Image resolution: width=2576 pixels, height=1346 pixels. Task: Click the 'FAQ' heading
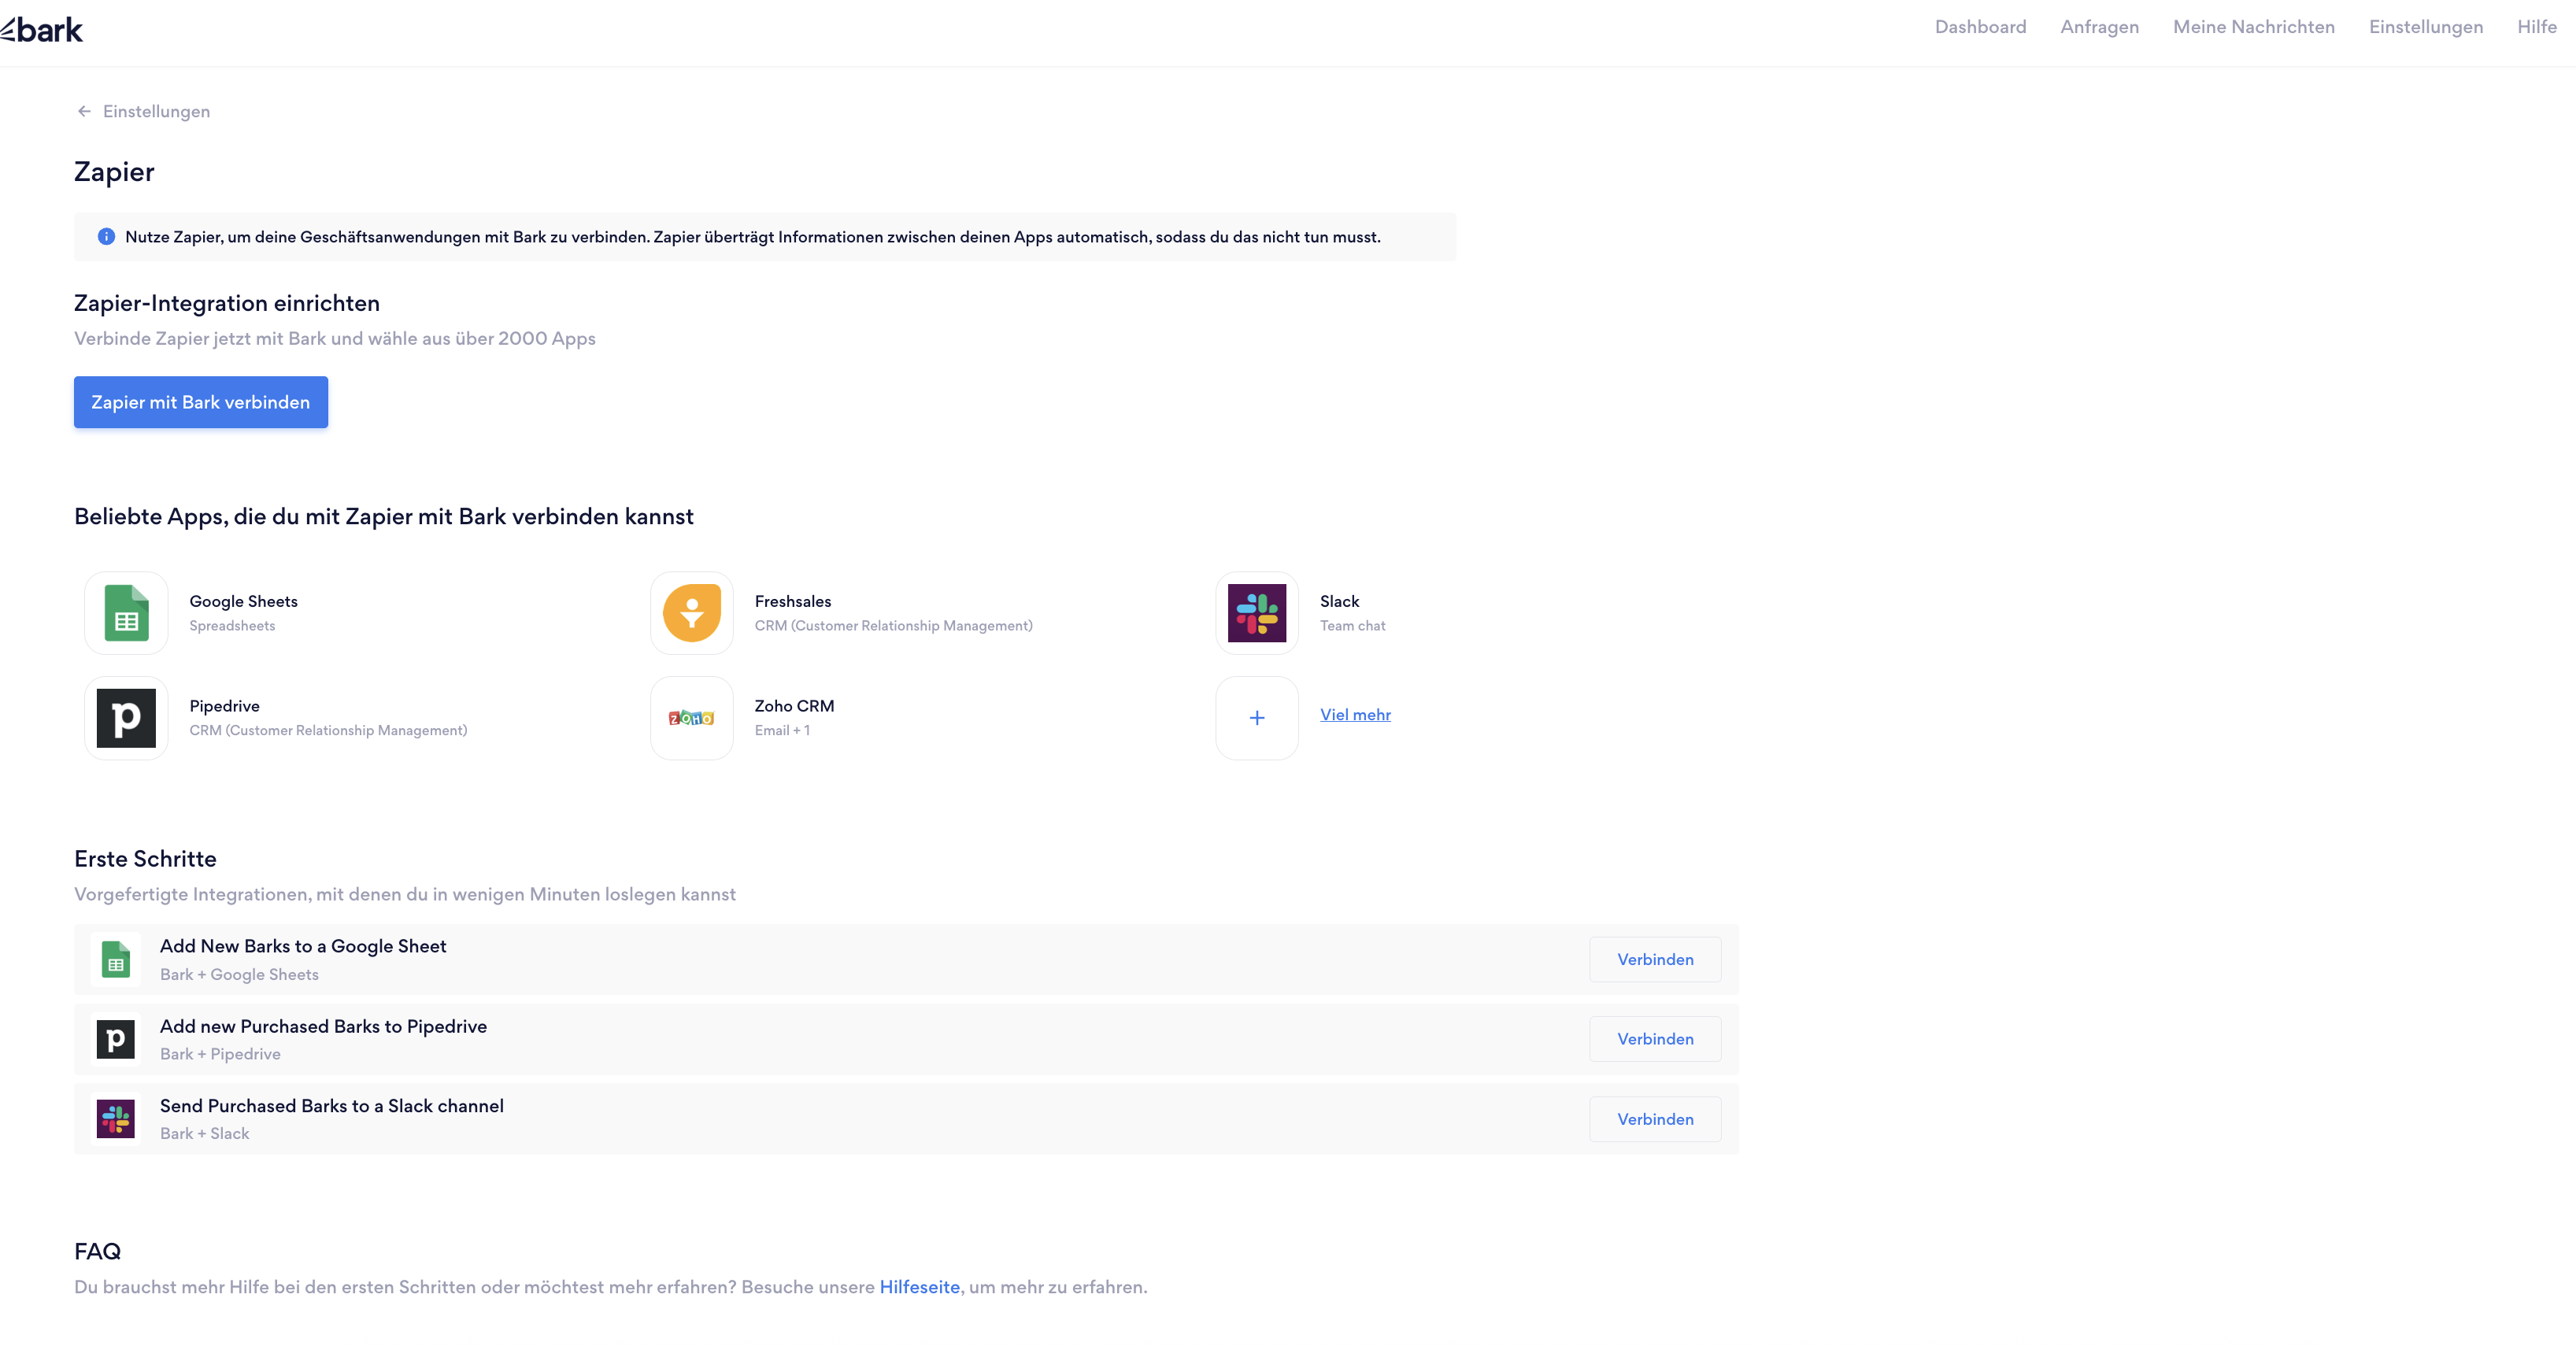click(97, 1252)
